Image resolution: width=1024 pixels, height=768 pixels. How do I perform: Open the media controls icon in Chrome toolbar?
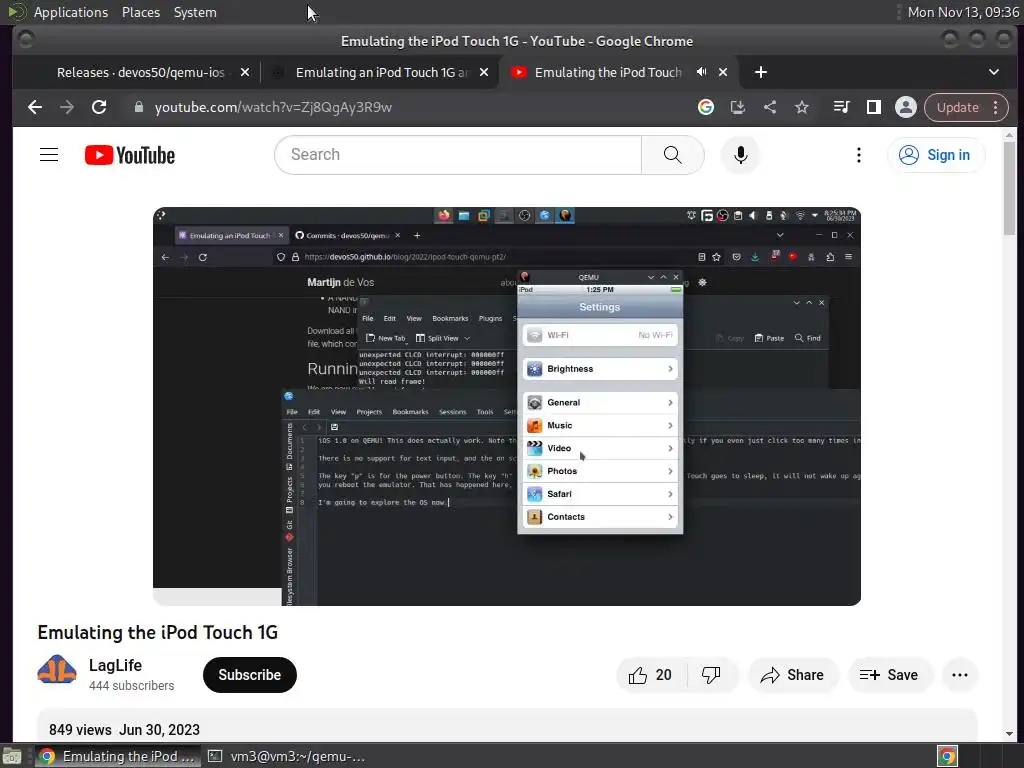coord(841,107)
